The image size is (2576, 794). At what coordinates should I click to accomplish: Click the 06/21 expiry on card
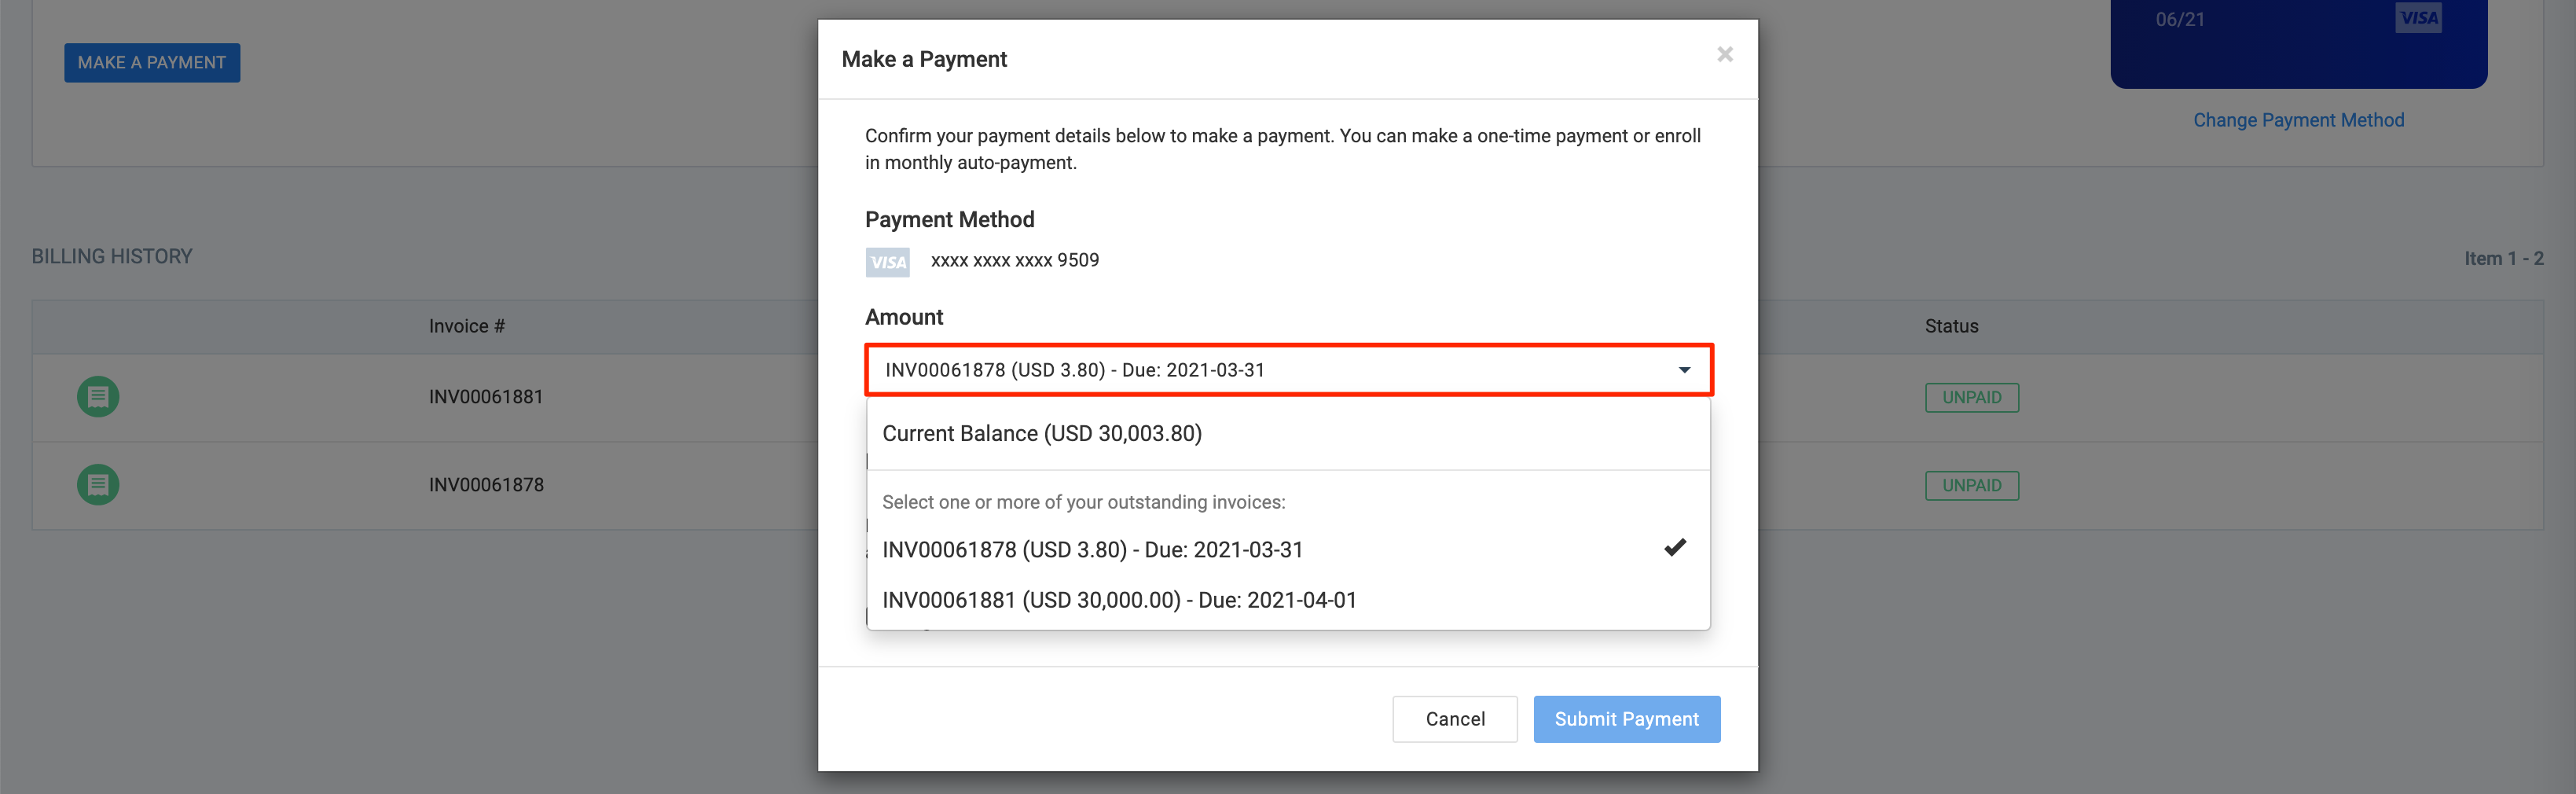pyautogui.click(x=2179, y=19)
